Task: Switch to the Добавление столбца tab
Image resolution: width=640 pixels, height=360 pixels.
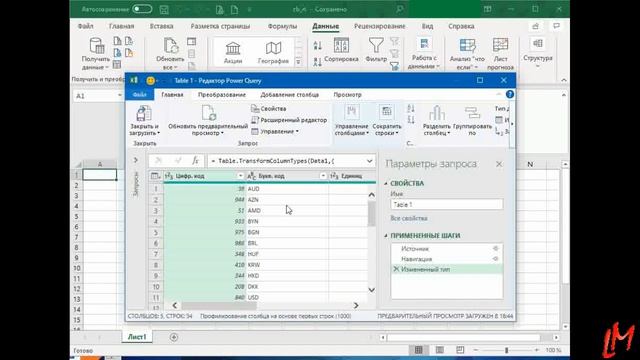Action: point(290,95)
